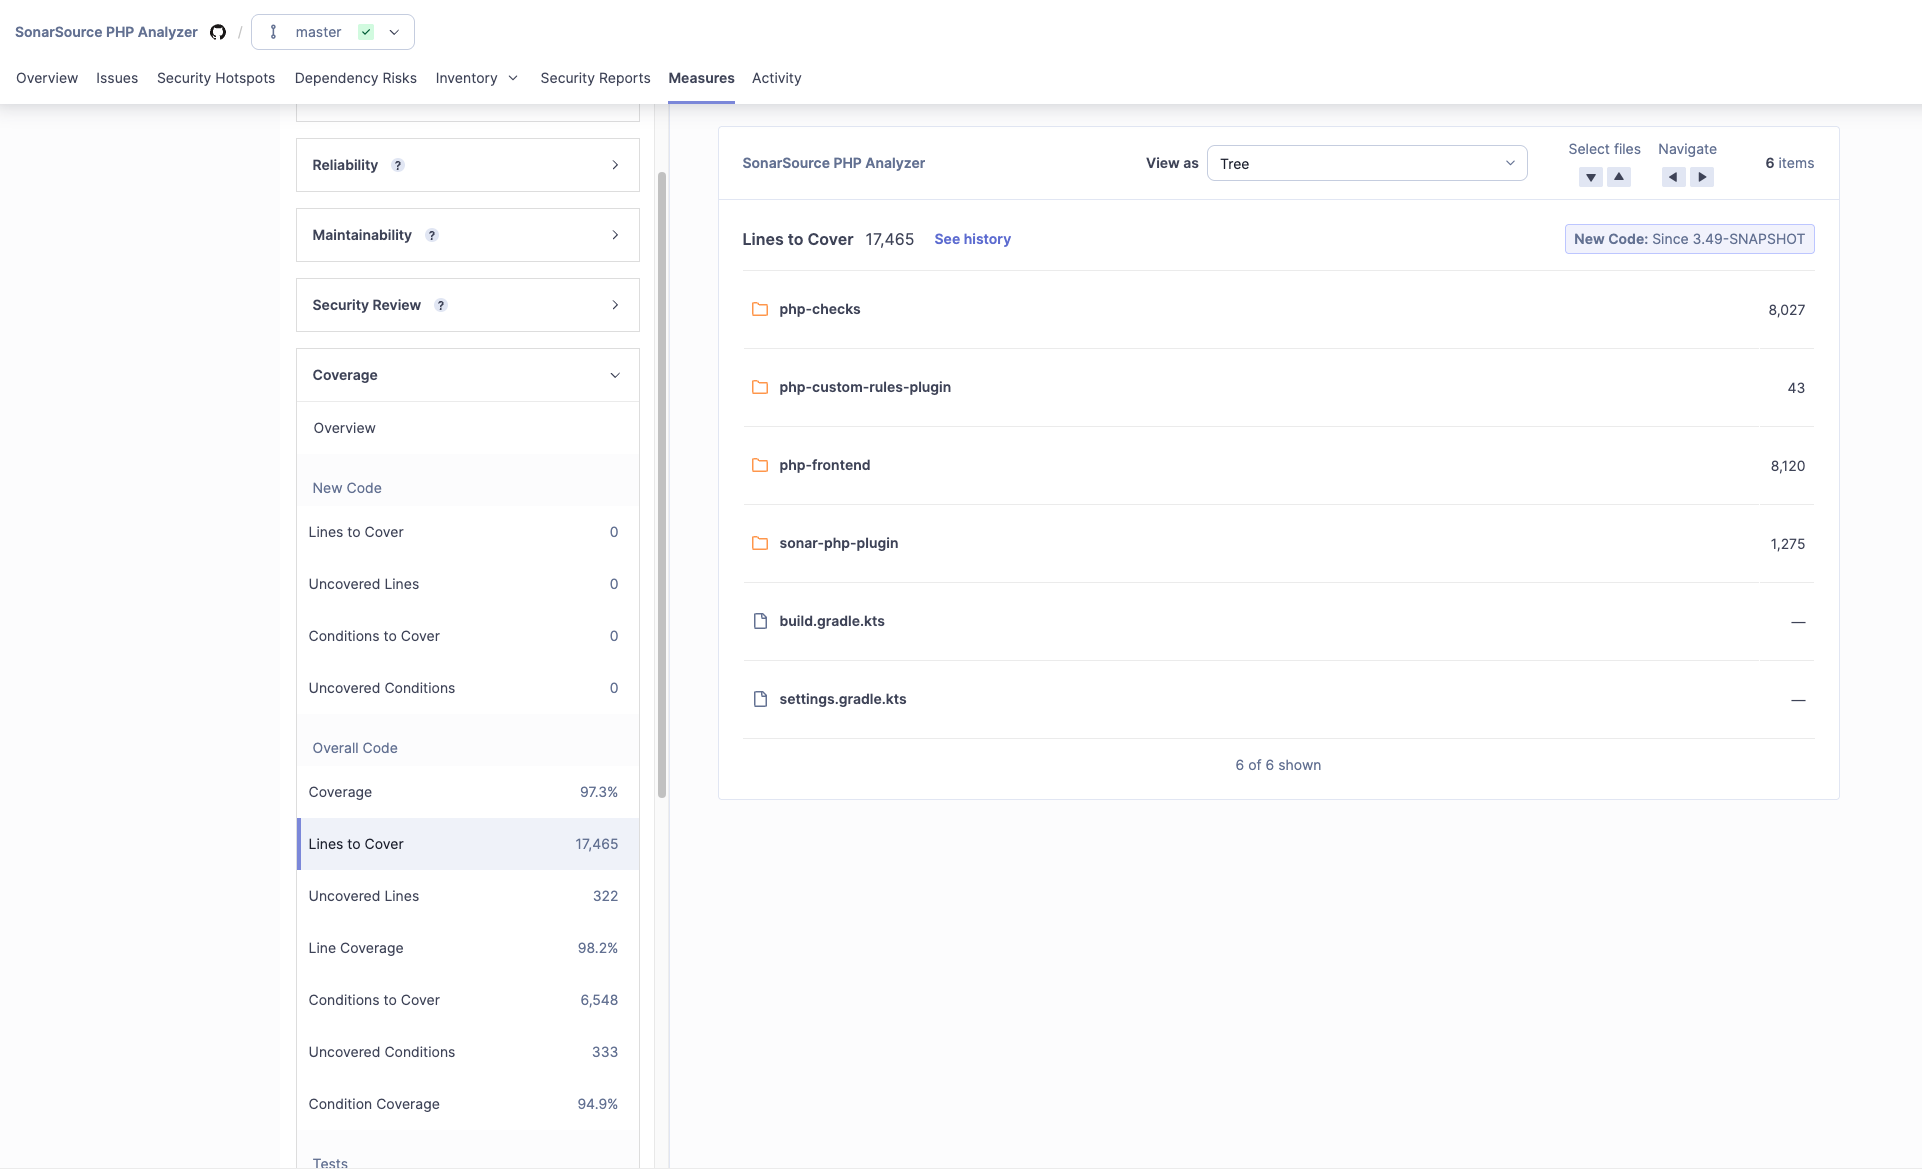Open the build.gradle.kts file
1922x1173 pixels.
coord(831,621)
